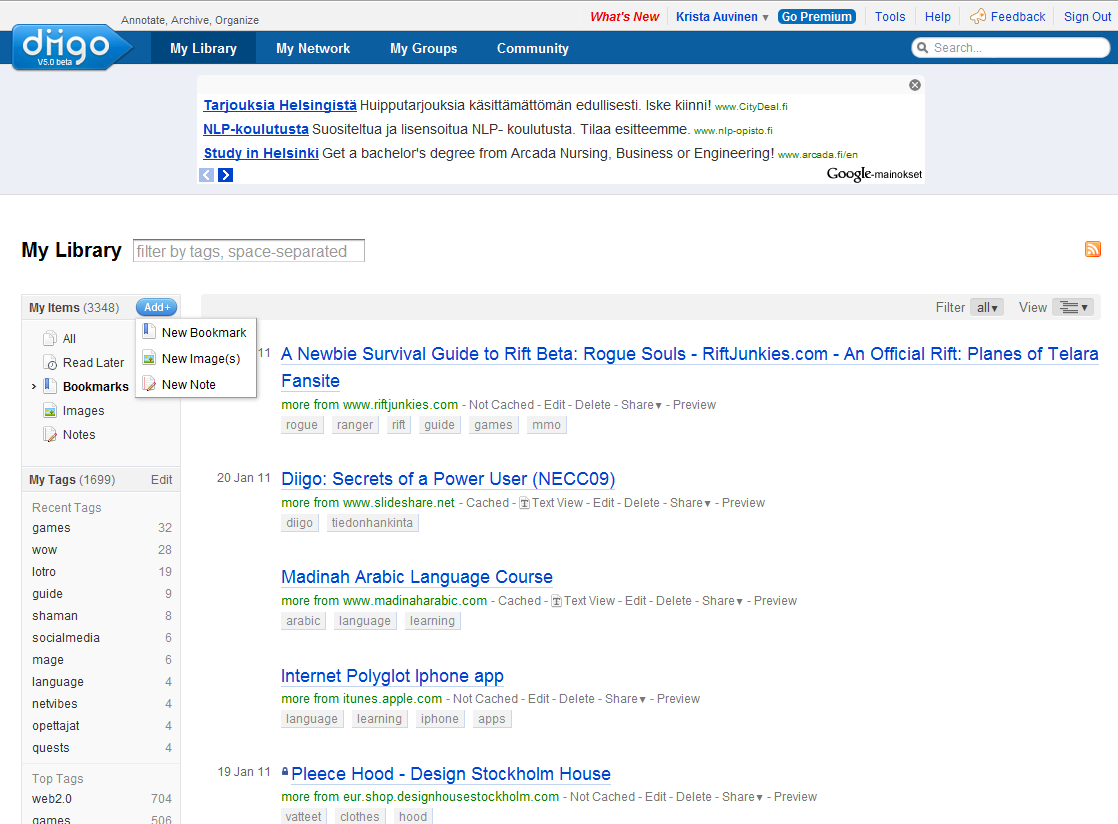Filter by the shaman recent tag
This screenshot has width=1118, height=824.
pos(55,616)
